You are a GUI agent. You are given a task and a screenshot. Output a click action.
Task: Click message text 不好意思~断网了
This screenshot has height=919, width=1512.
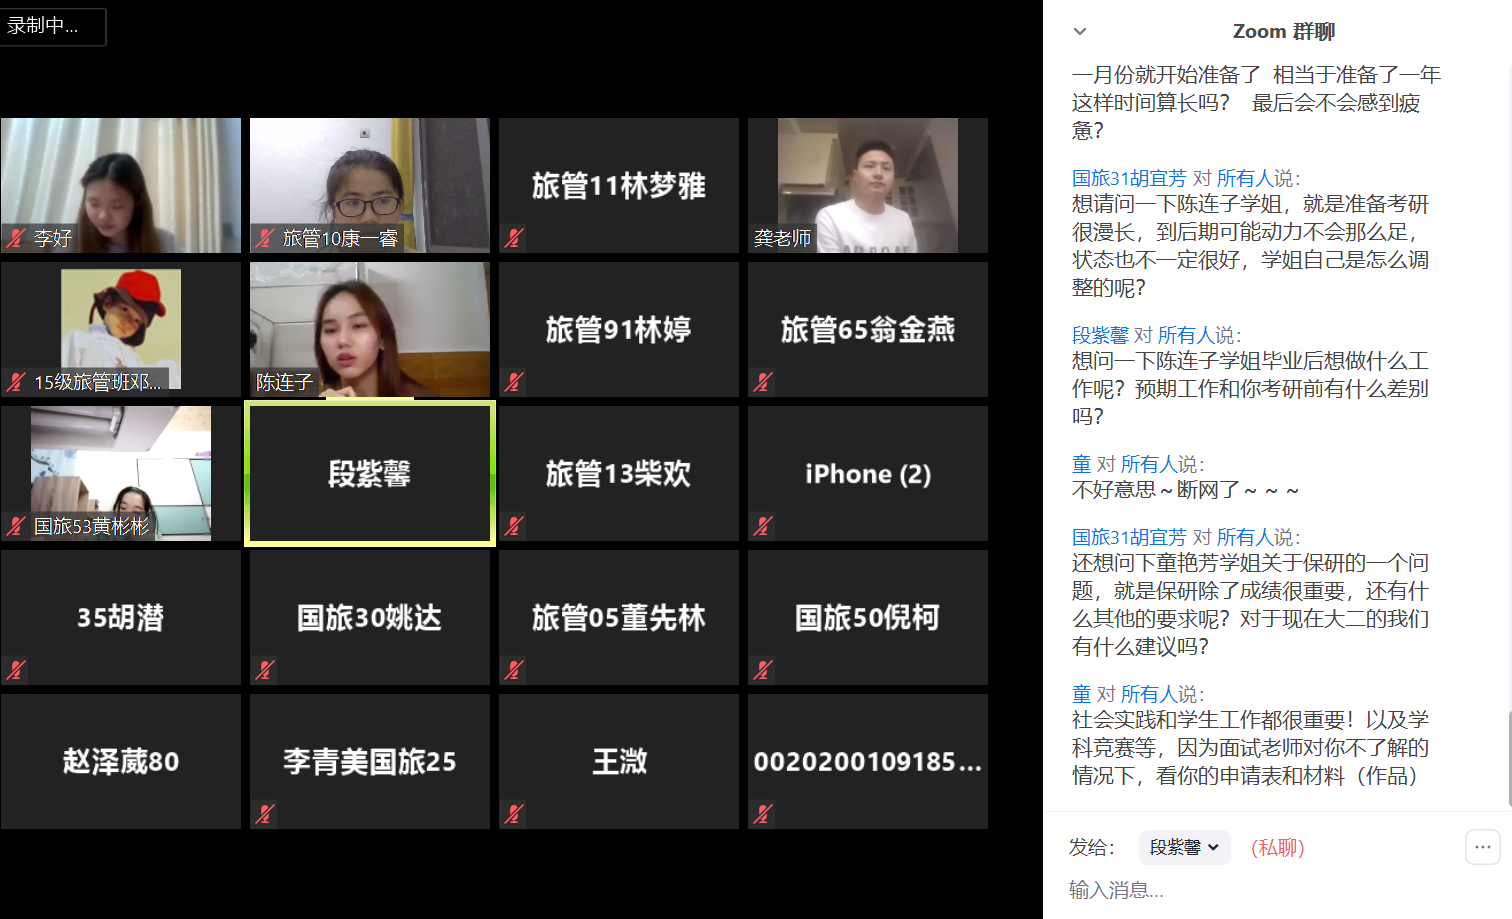coord(1186,490)
